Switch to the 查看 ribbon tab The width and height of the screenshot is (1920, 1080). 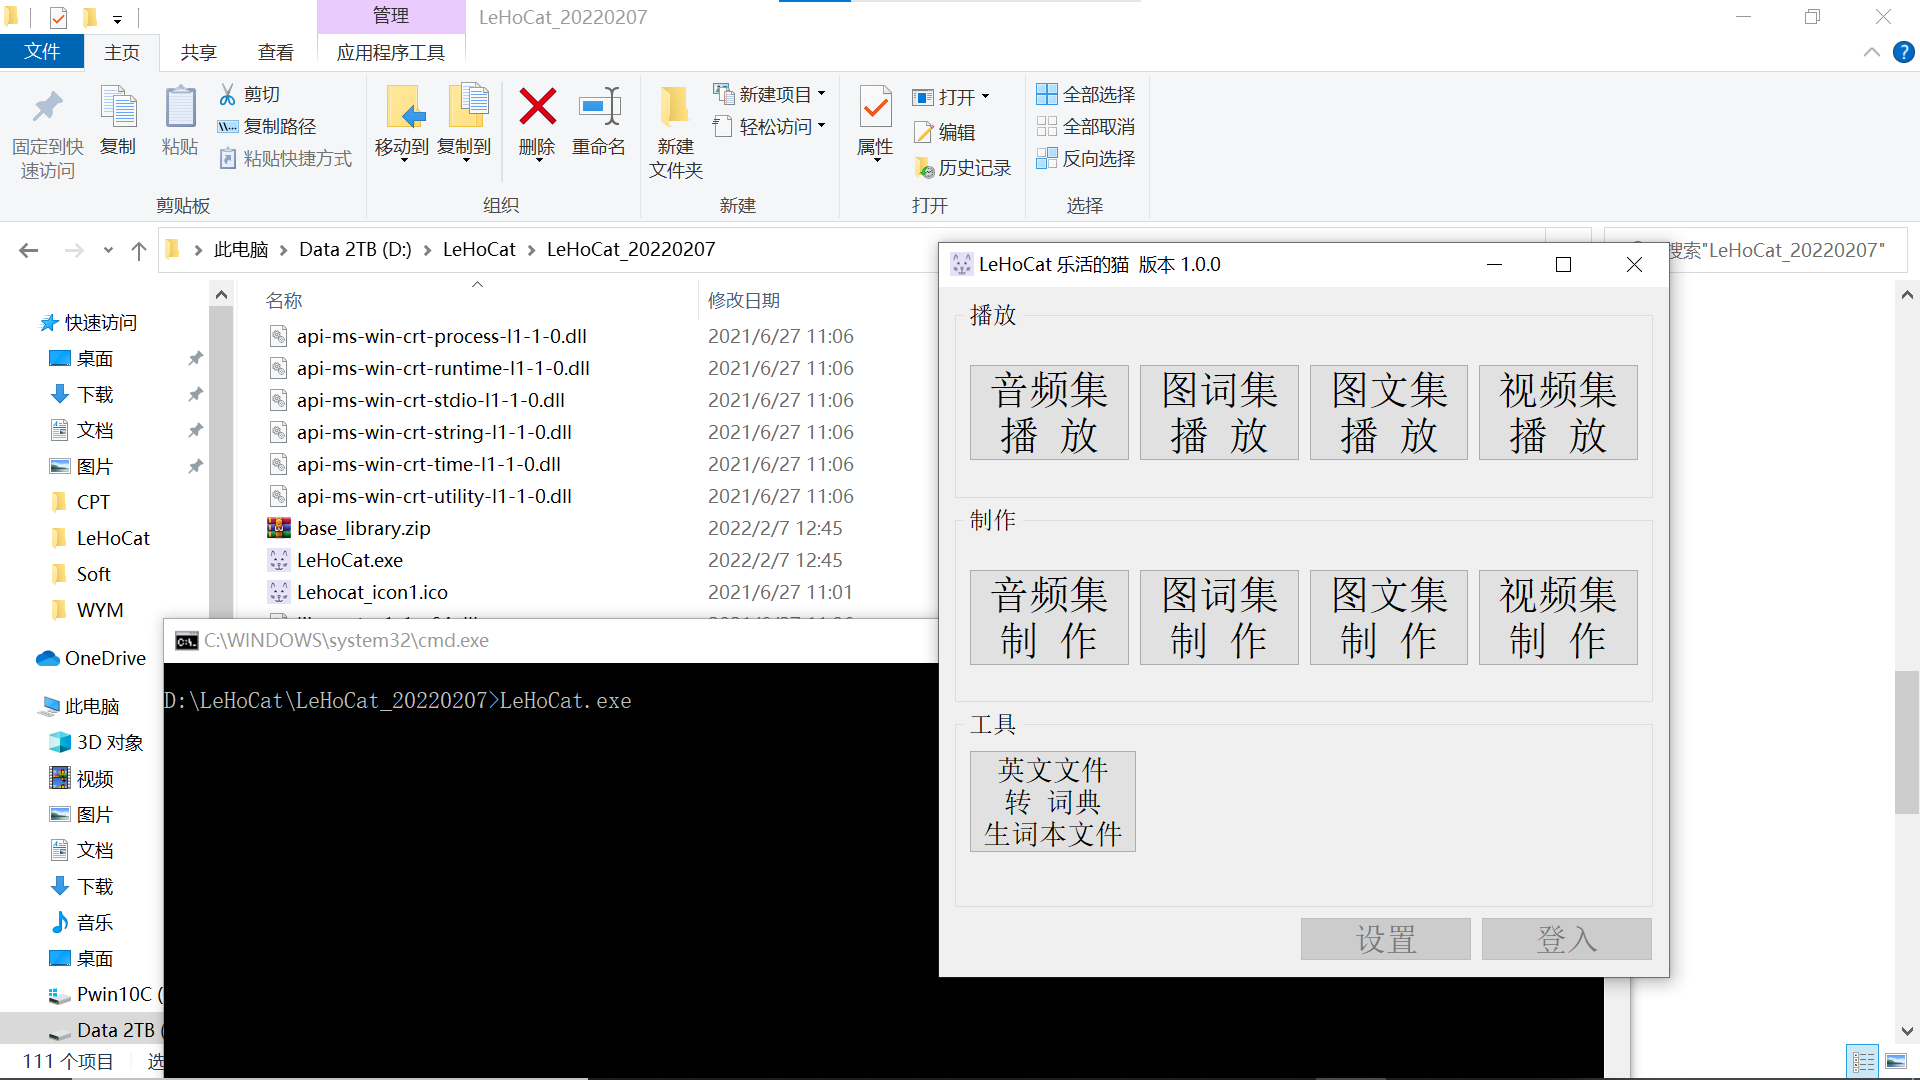click(x=276, y=52)
